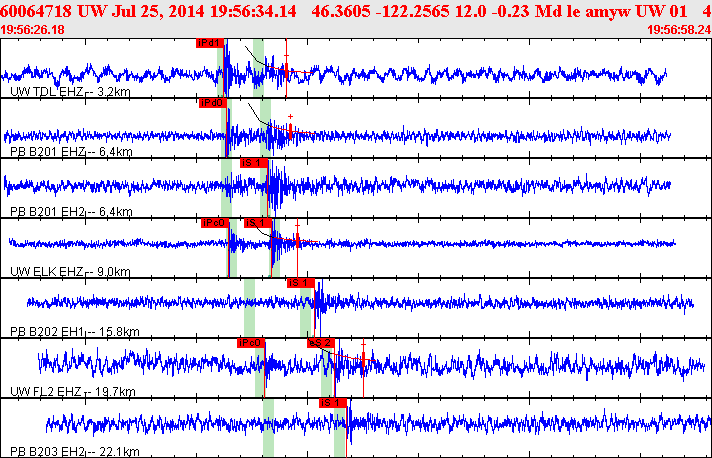Select the red coda cross on FL2 trace
Screen dimensions: 712x458
363,345
